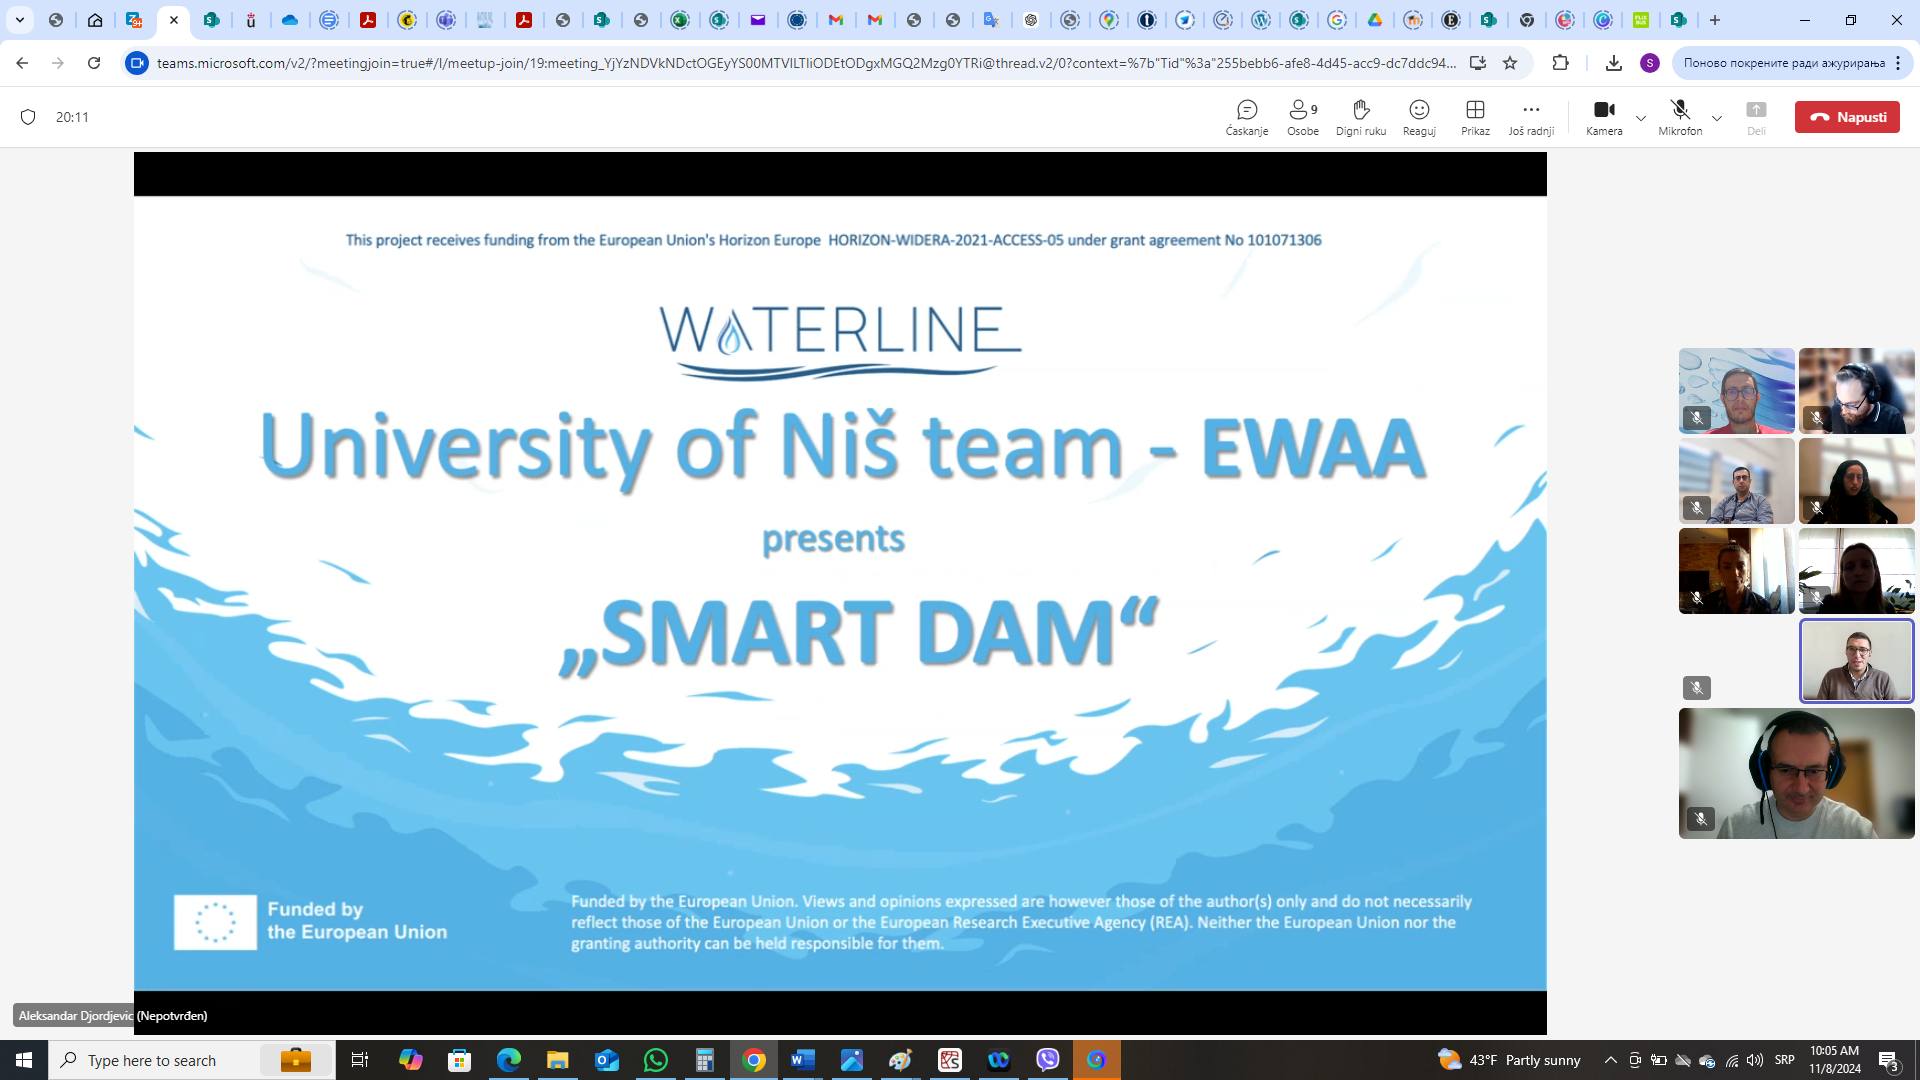Raise hand with Digni ruku
Viewport: 1920px width, 1080px height.
[x=1361, y=117]
